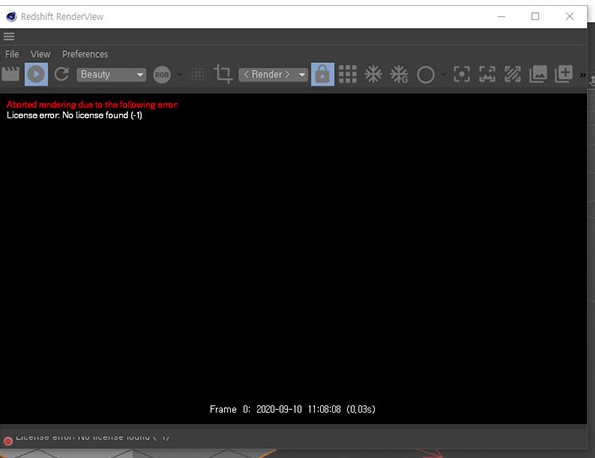
Task: Click the frame-with-image fit icon
Action: (487, 74)
